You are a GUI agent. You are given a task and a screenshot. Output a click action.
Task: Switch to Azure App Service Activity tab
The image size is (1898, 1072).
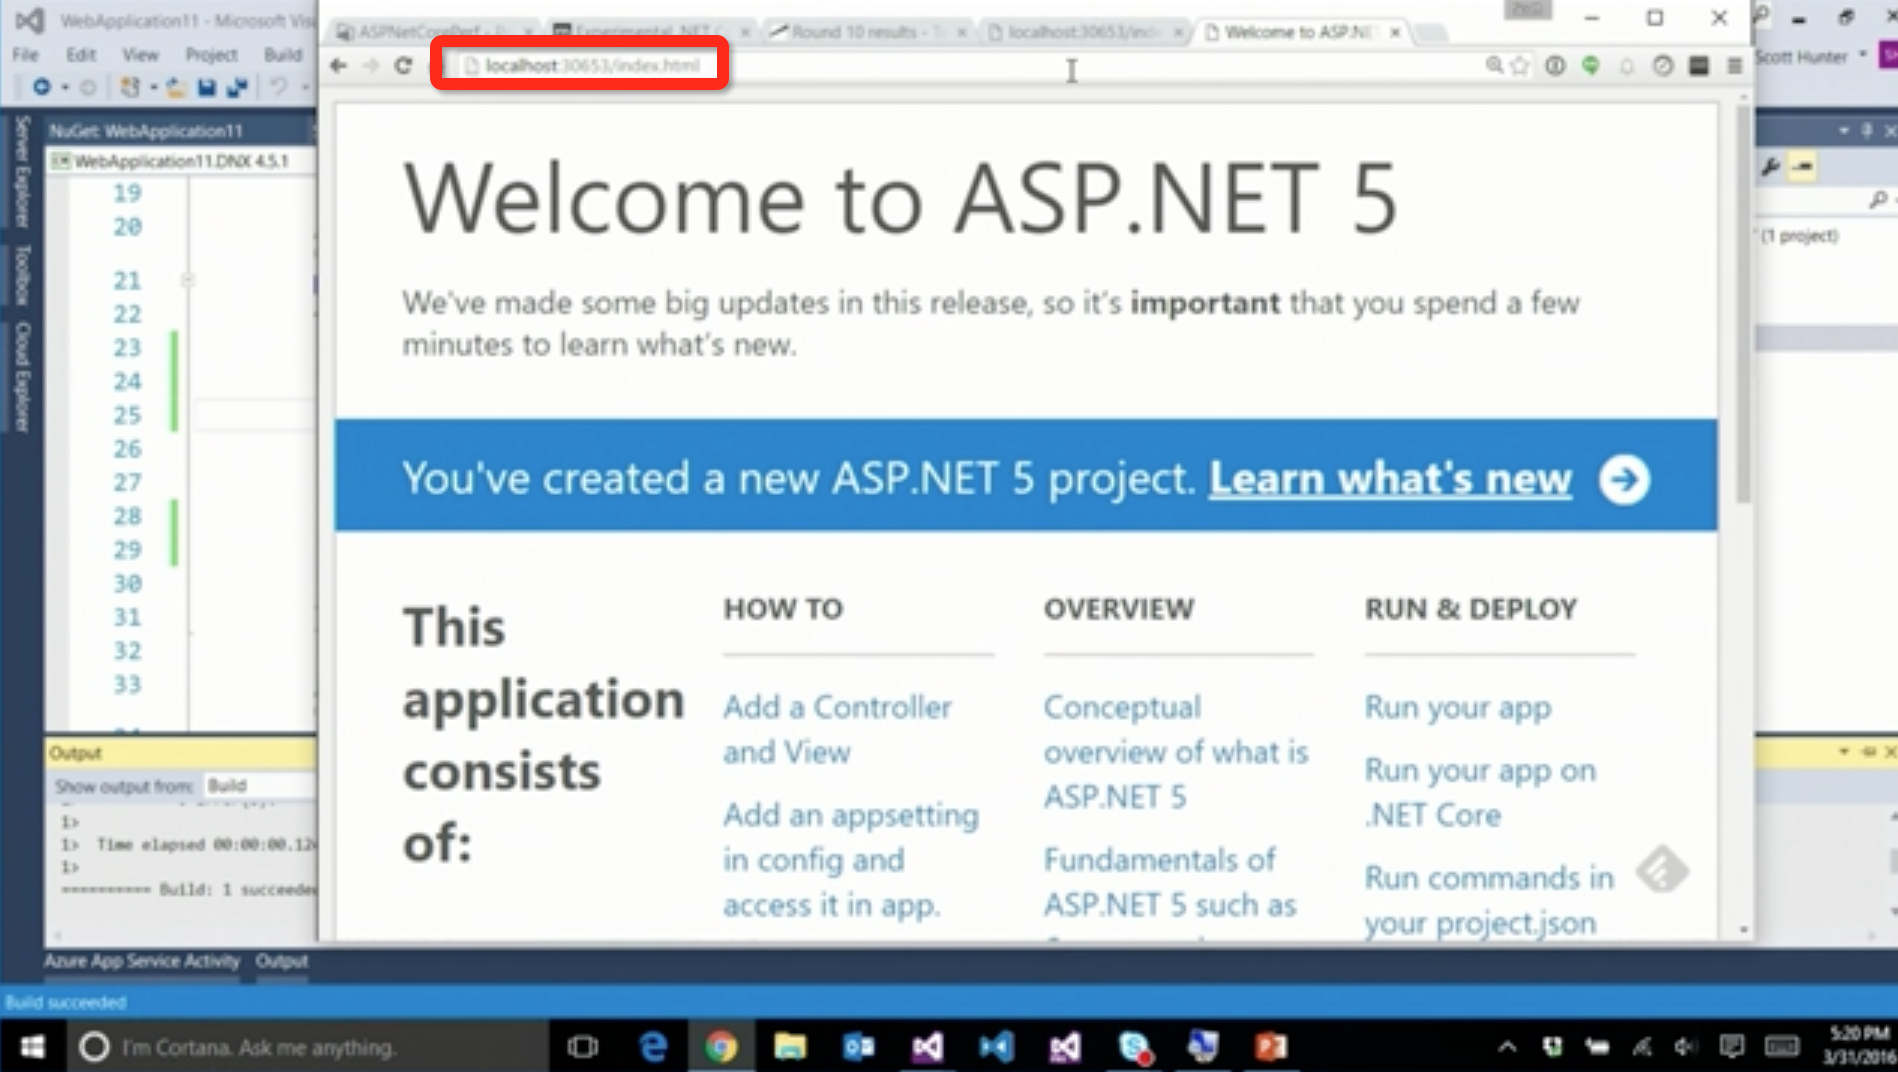pos(142,961)
